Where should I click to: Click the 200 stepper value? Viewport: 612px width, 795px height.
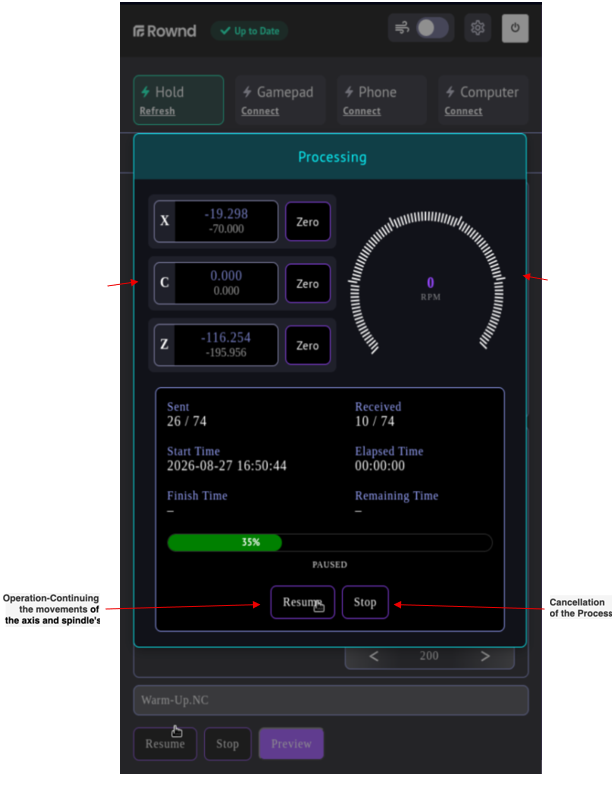[429, 656]
